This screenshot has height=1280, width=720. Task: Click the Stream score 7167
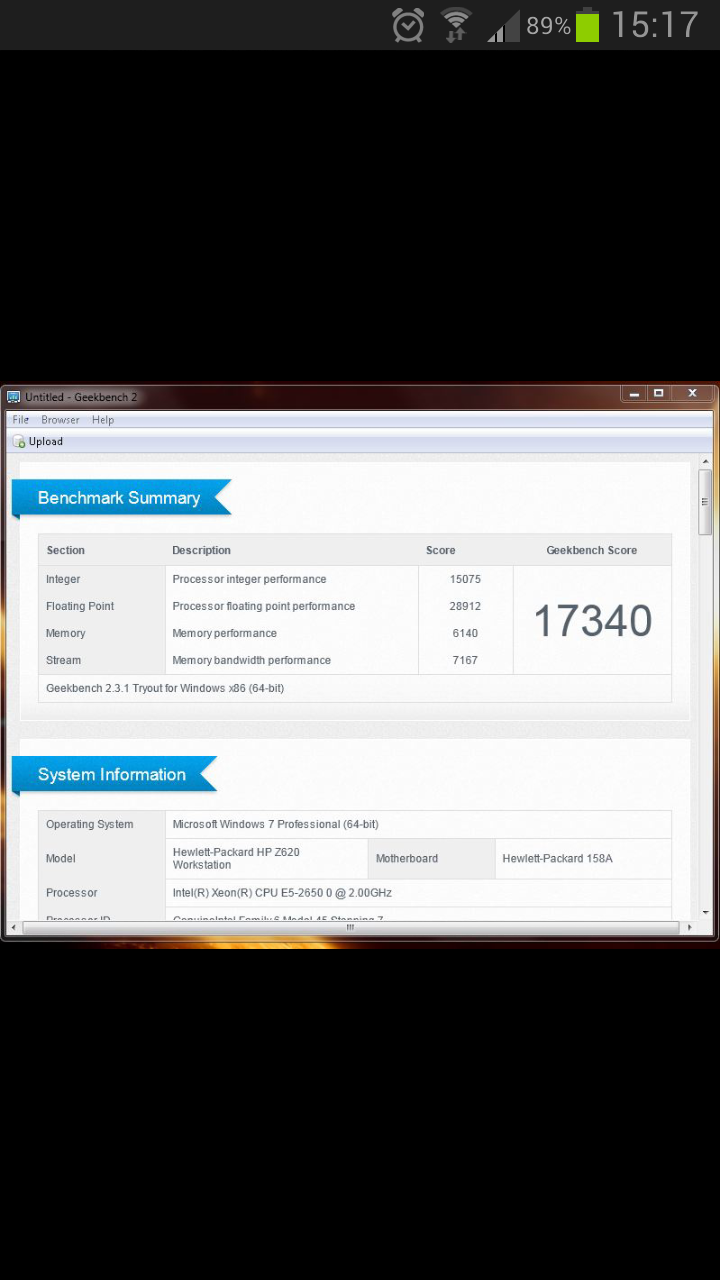(465, 660)
